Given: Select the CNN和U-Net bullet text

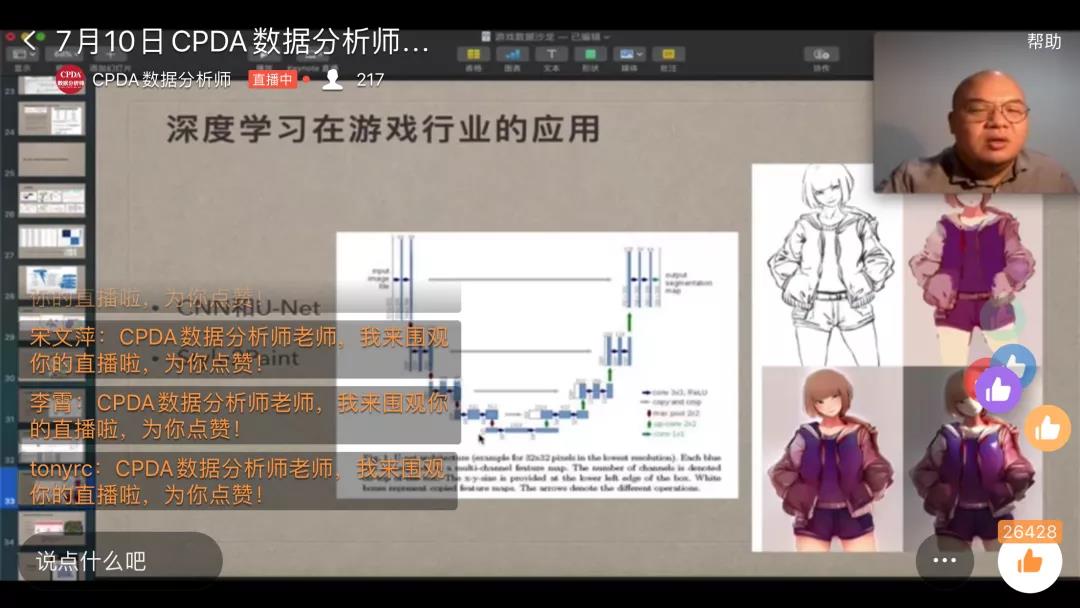Looking at the screenshot, I should pos(249,307).
